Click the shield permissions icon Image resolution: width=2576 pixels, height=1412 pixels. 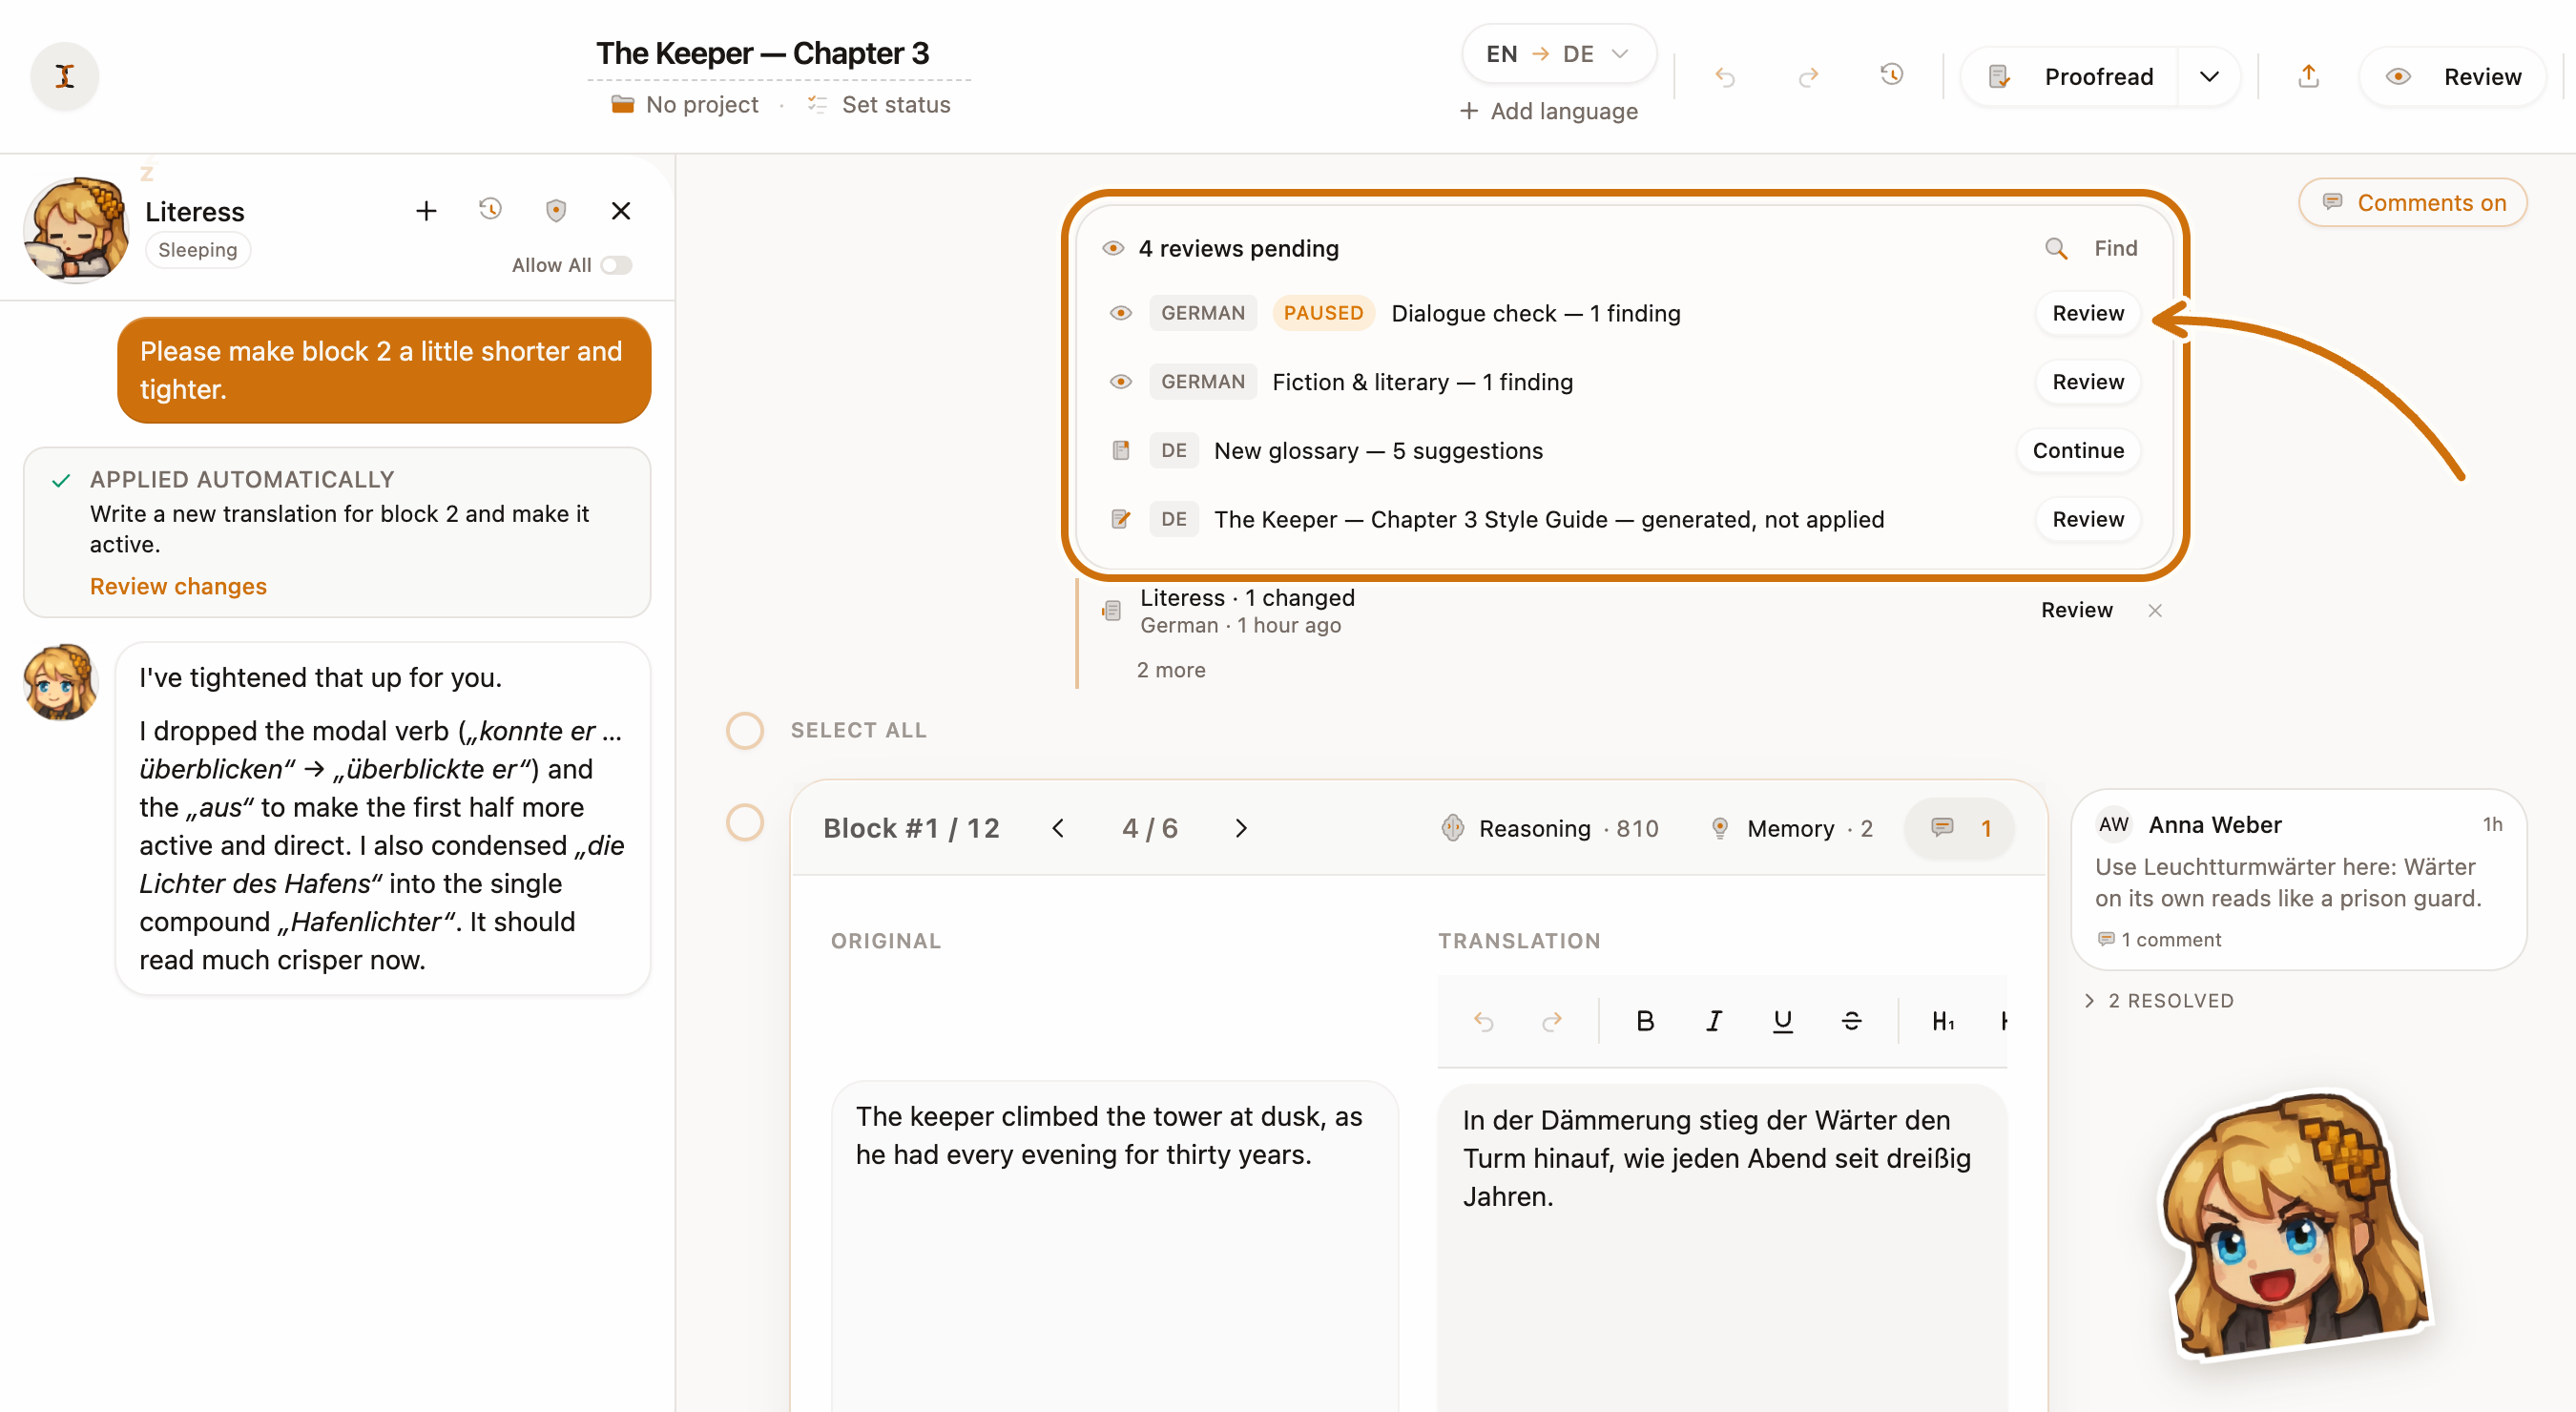click(556, 210)
